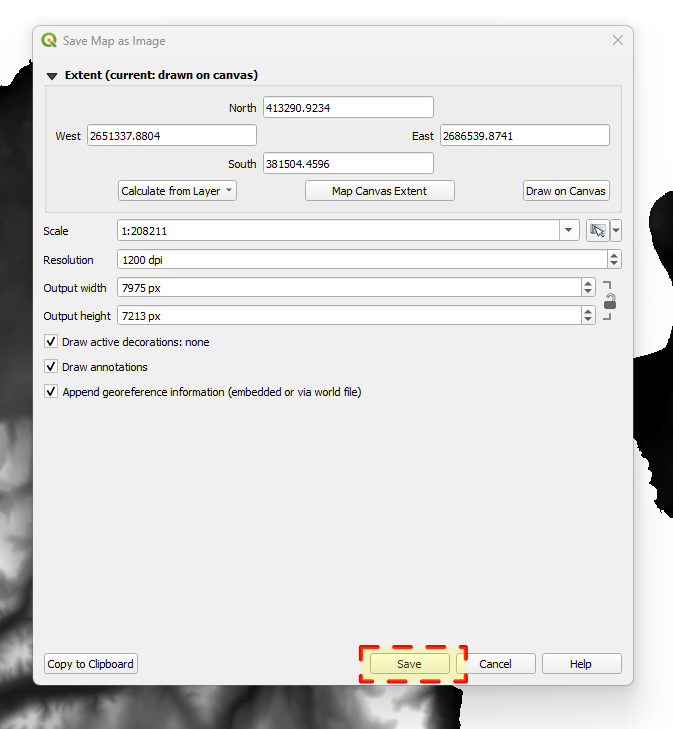
Task: Increase Output height with up arrow
Action: 588,311
